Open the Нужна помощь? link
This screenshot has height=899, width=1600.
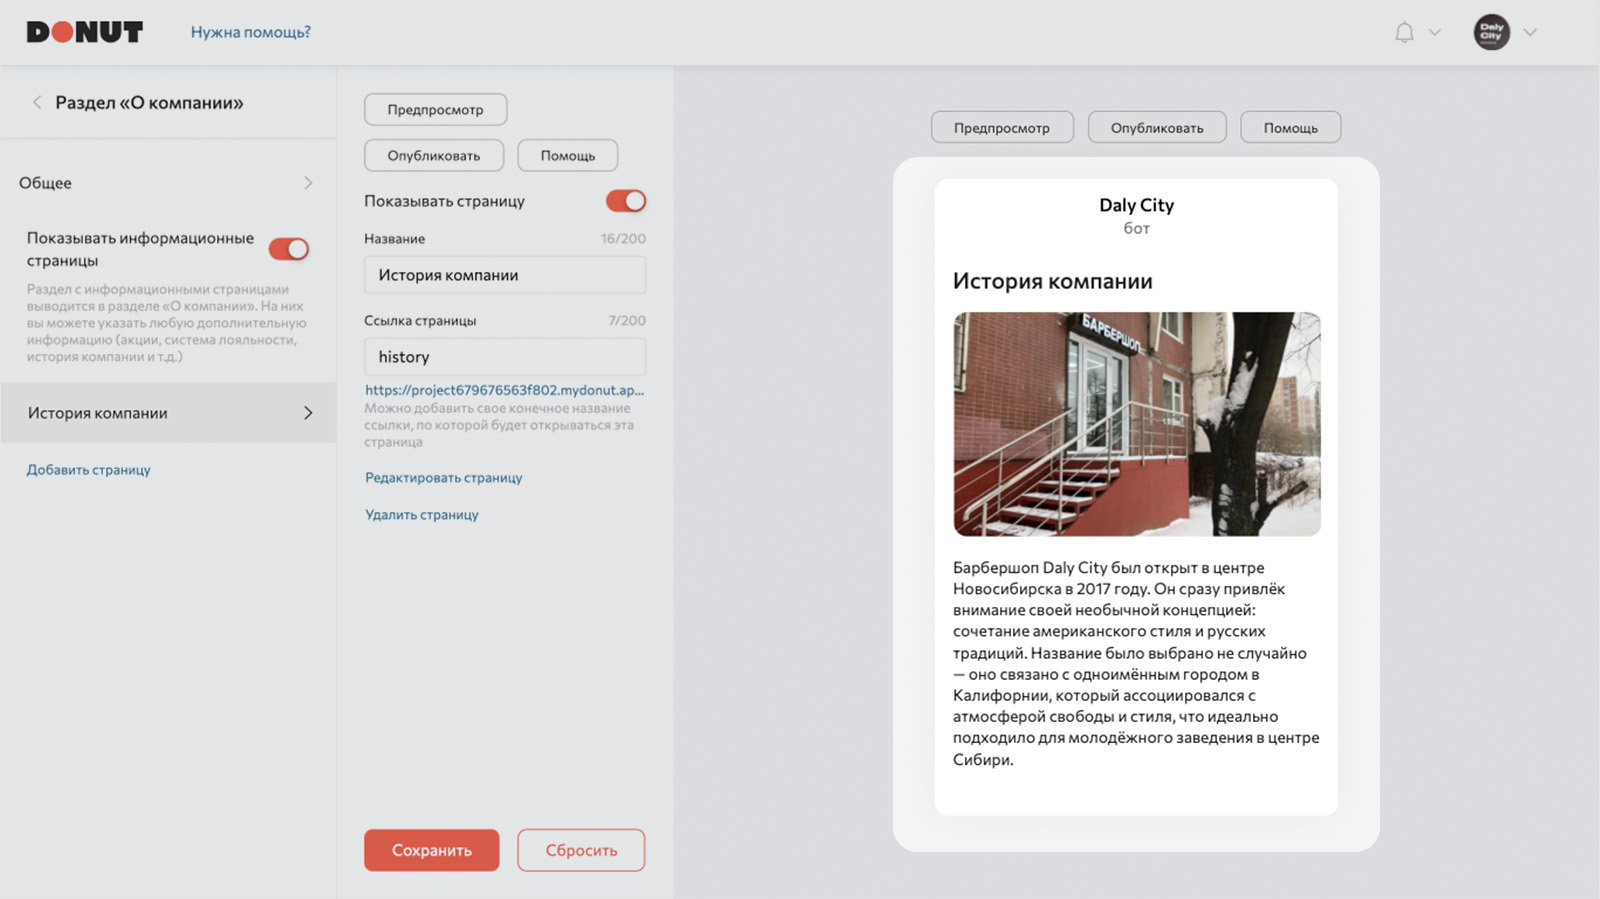251,32
